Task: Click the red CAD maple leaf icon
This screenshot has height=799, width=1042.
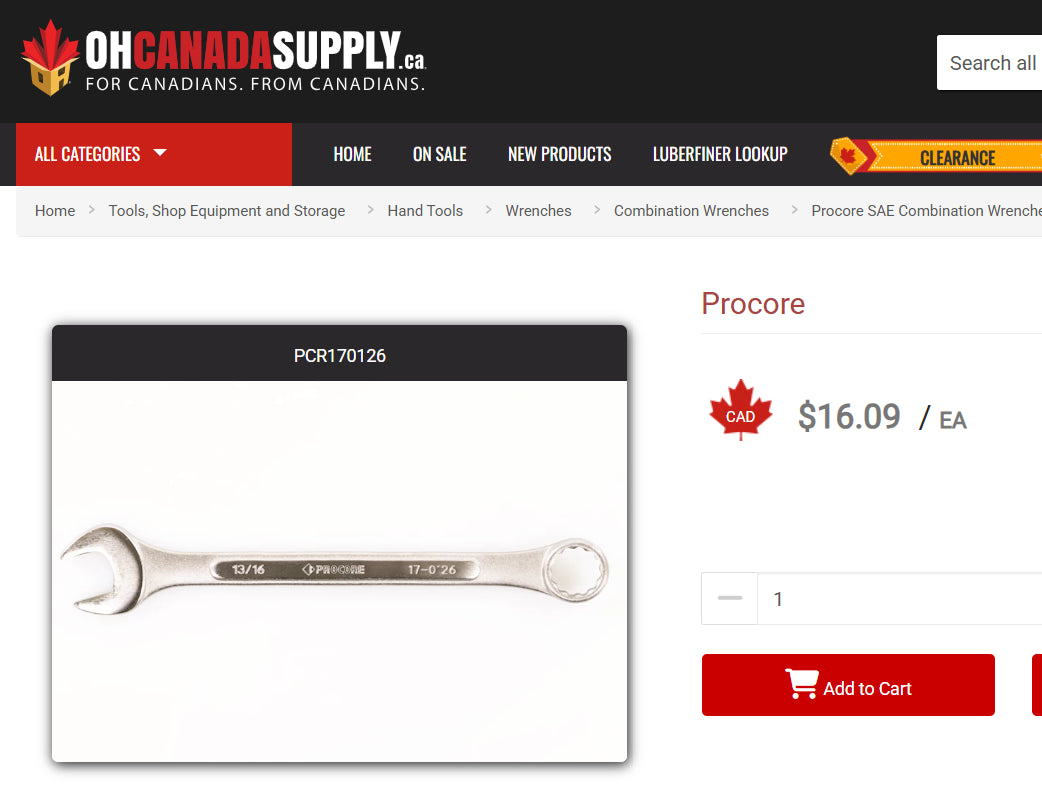Action: click(x=740, y=410)
